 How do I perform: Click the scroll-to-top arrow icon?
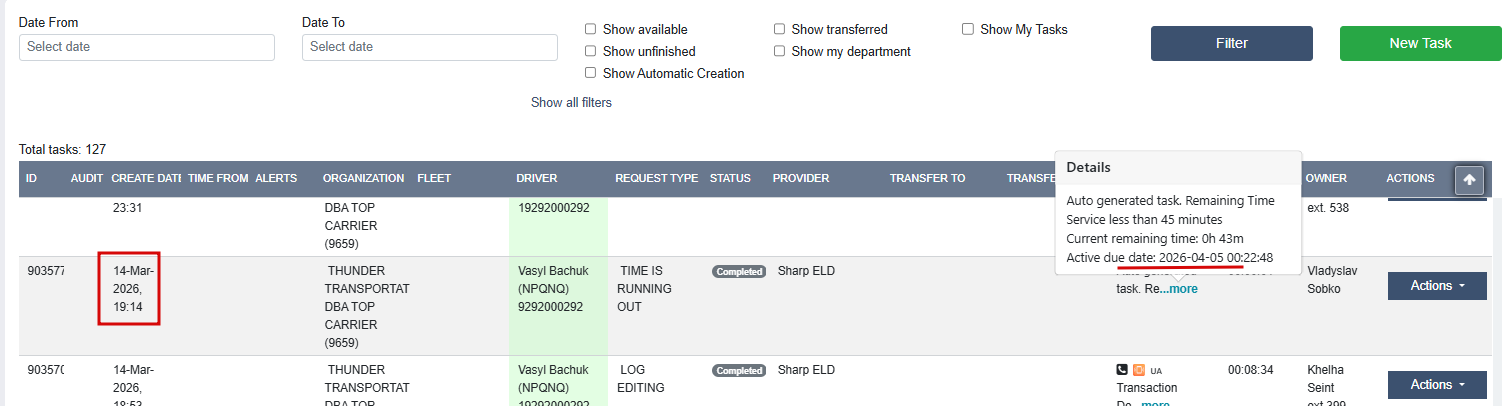click(x=1468, y=180)
